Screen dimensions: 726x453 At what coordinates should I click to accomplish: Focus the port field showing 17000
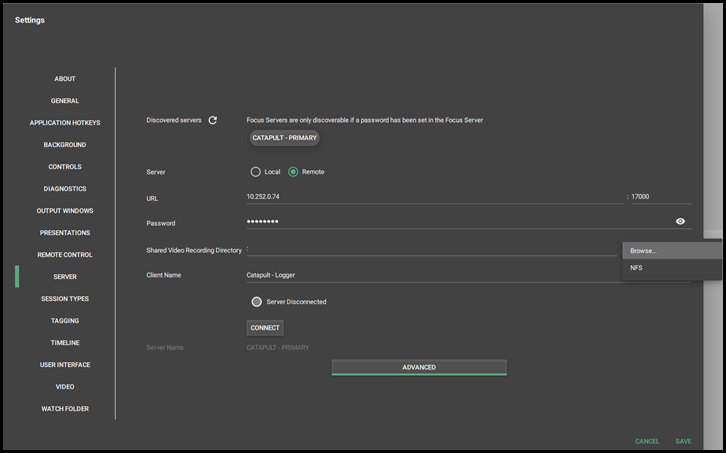pos(661,197)
